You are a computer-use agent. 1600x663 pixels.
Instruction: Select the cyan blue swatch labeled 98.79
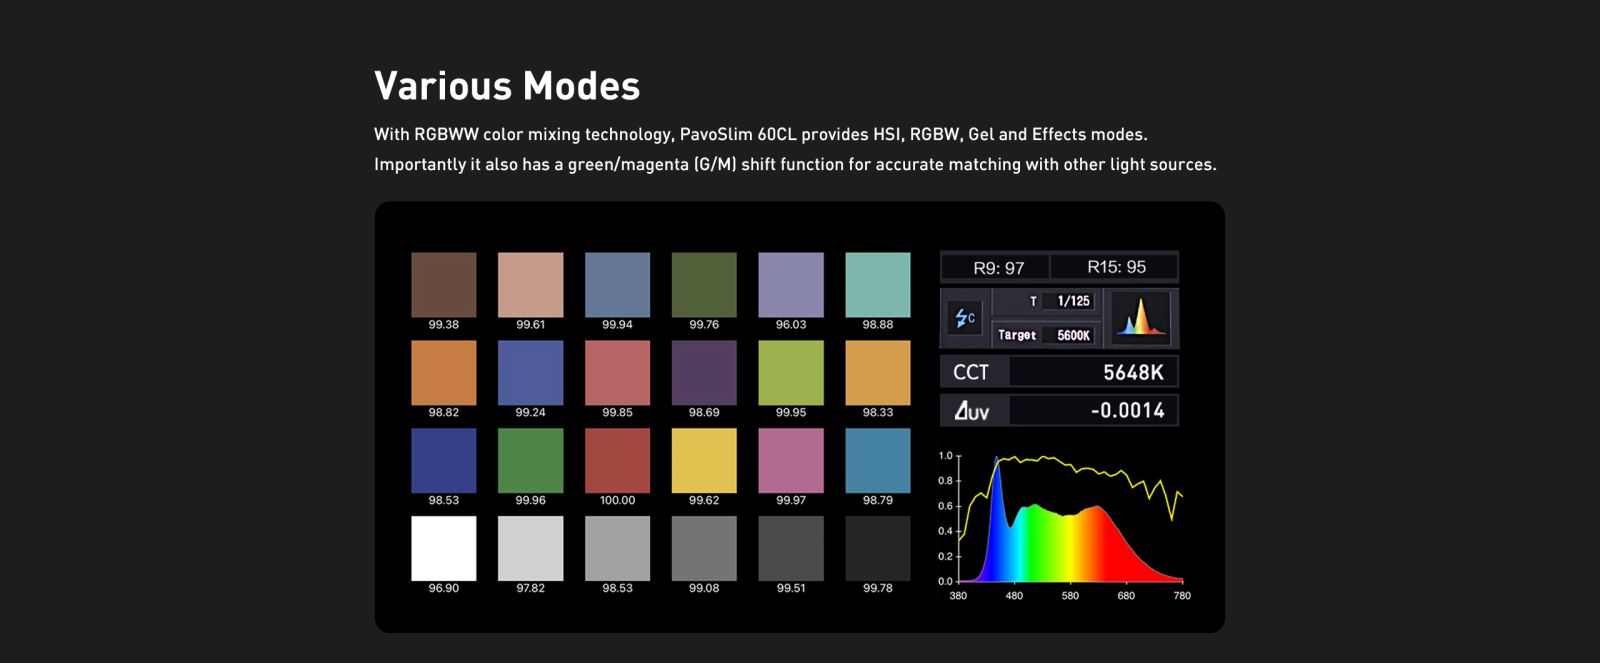[878, 461]
